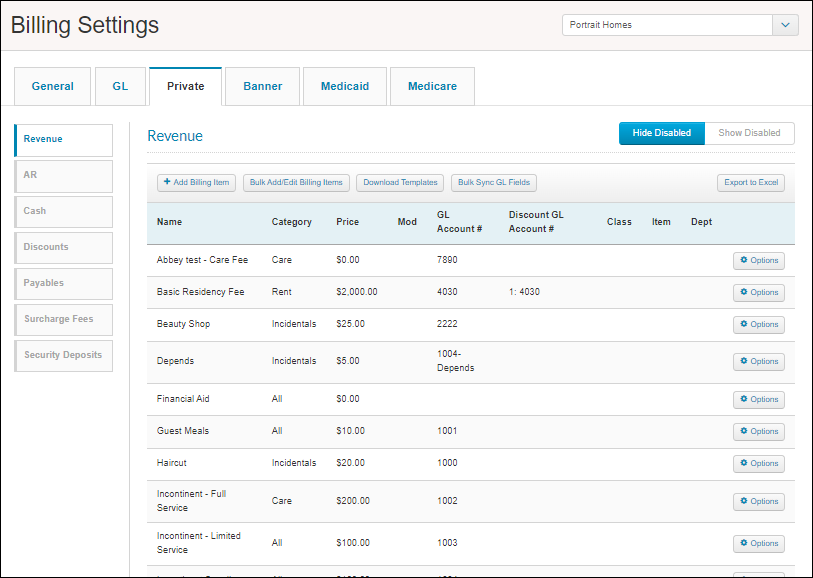Click GL account number 2222
813x578 pixels.
pyautogui.click(x=447, y=324)
